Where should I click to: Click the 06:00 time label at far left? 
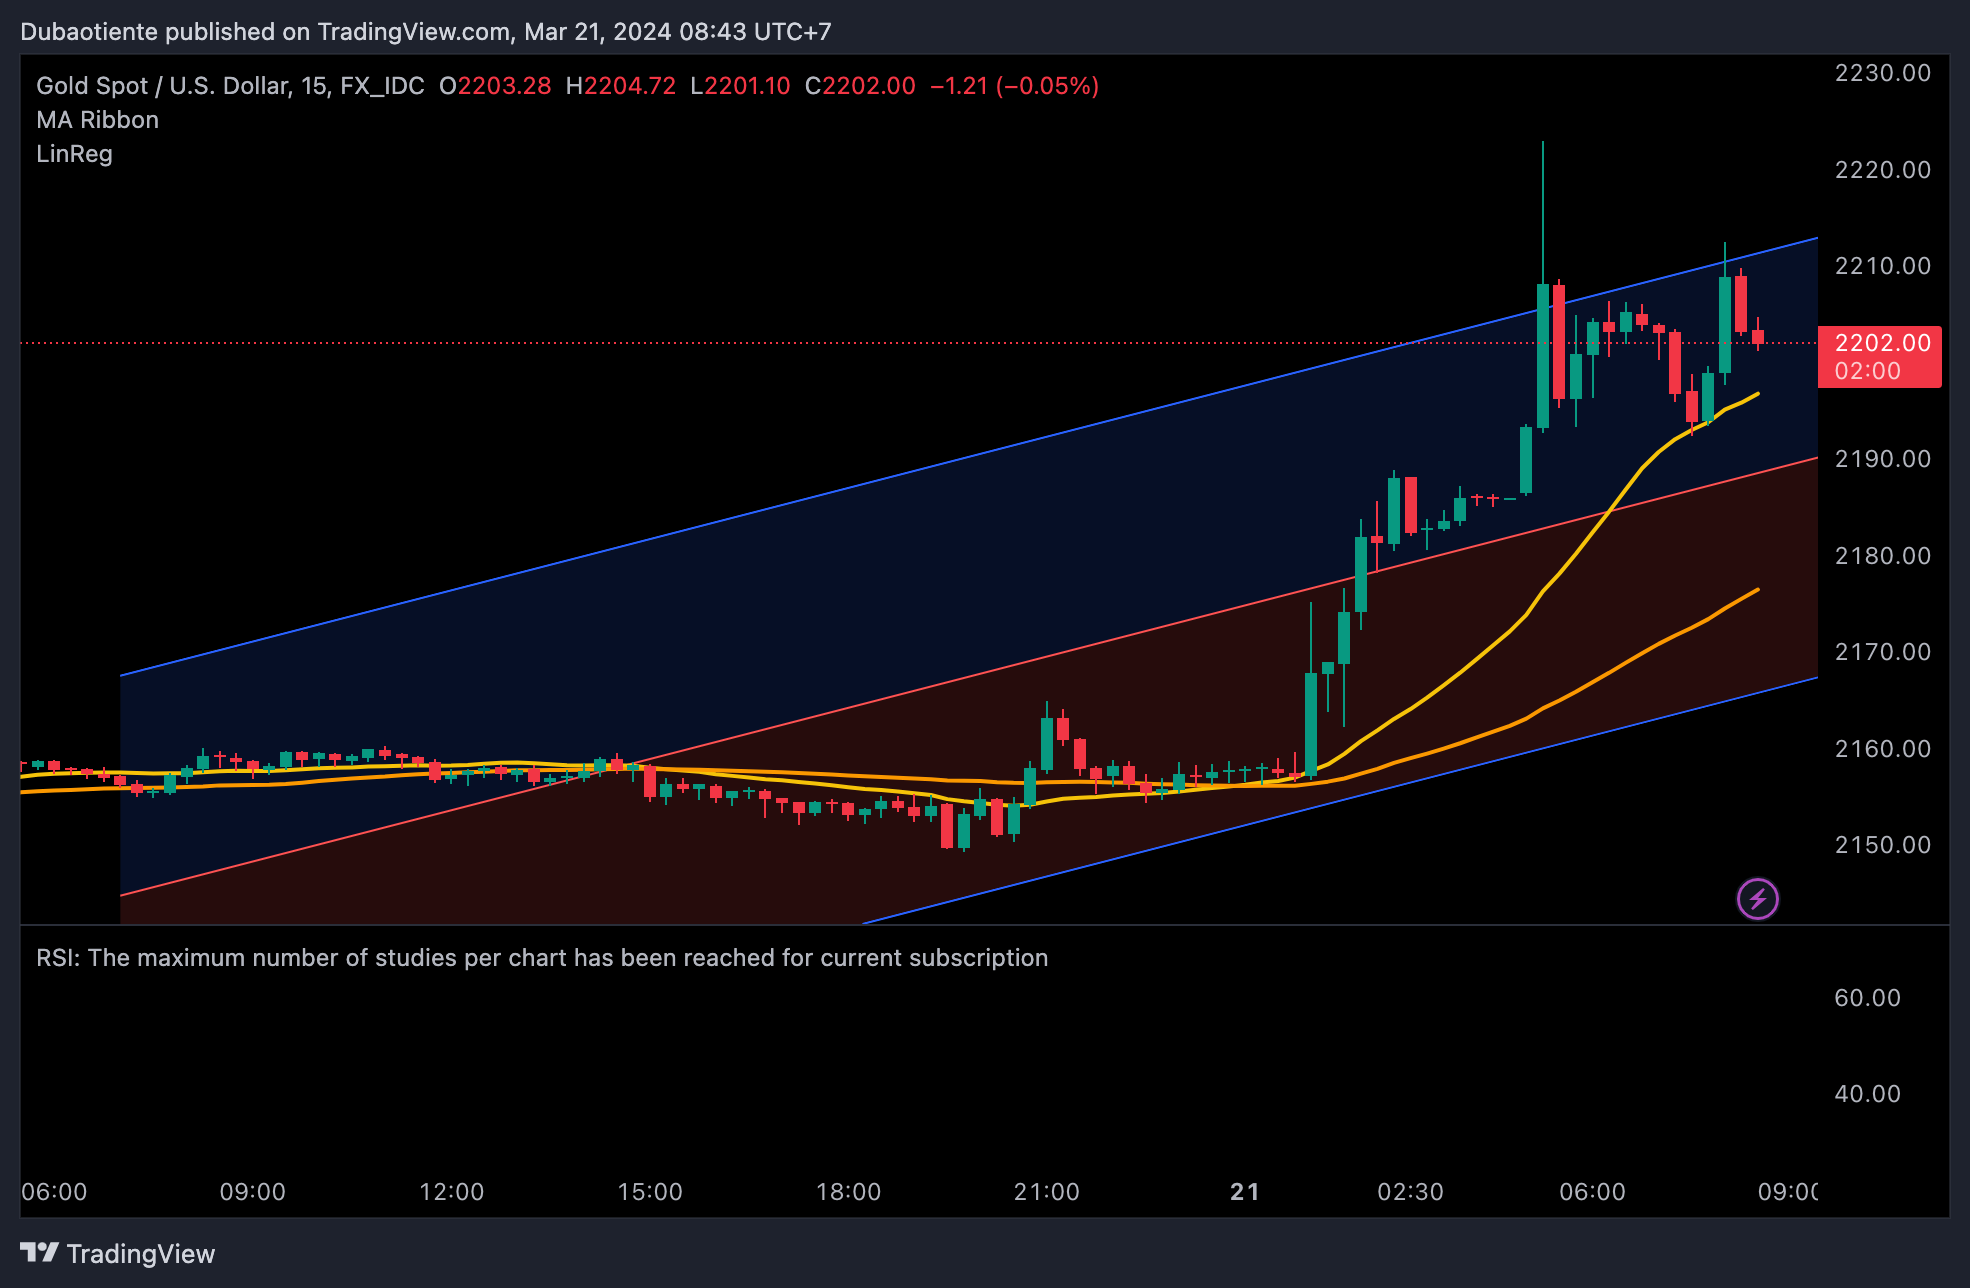click(54, 1192)
